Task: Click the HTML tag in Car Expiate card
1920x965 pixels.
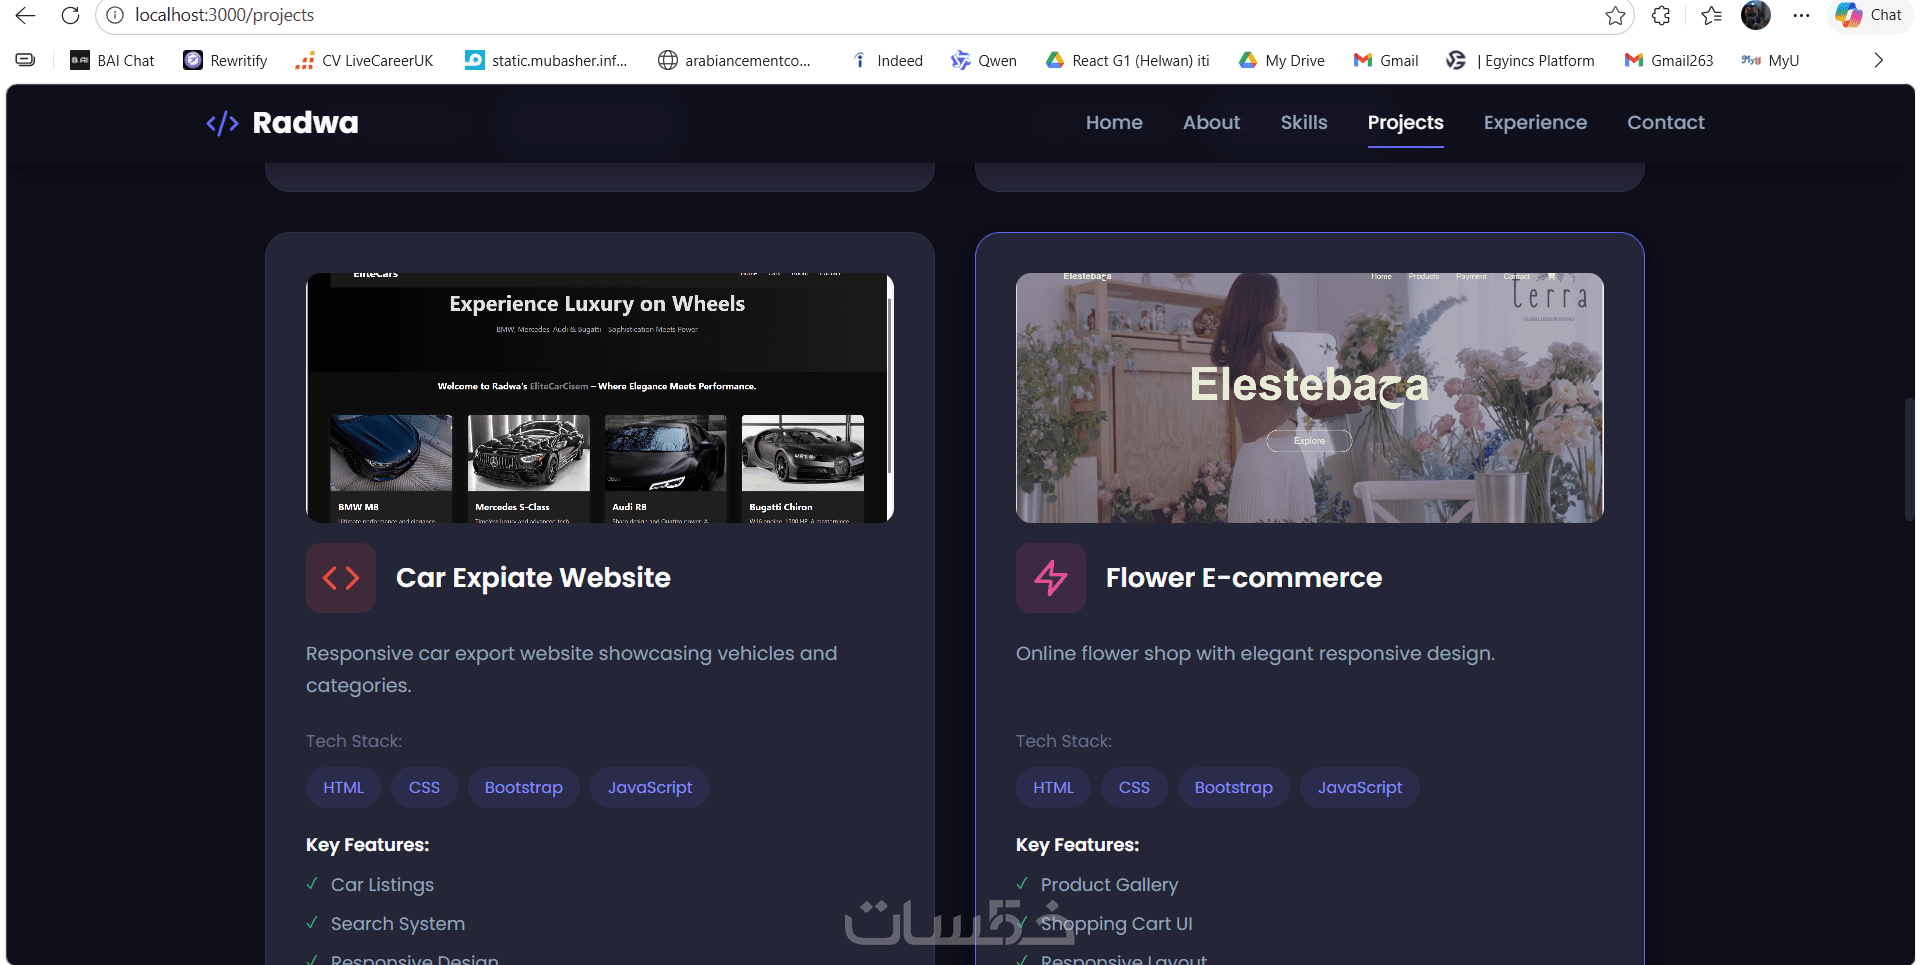Action: tap(343, 787)
